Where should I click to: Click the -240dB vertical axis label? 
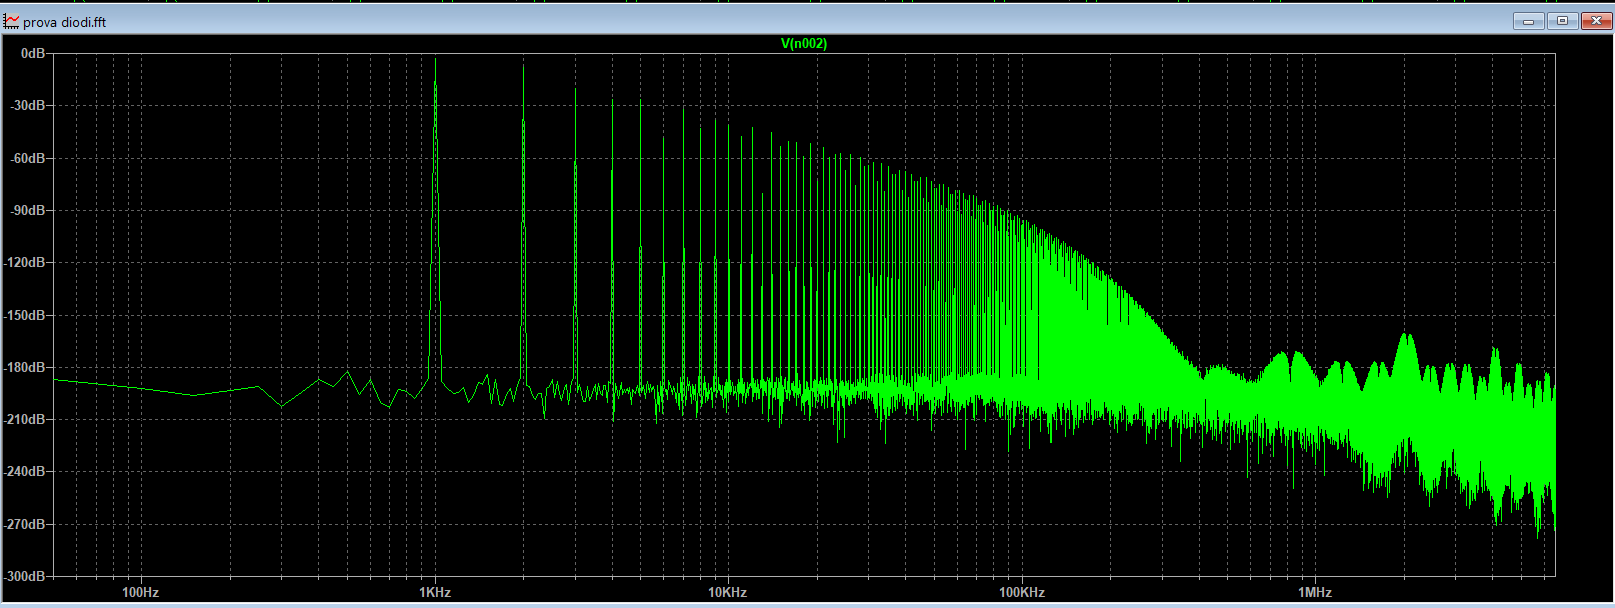pyautogui.click(x=24, y=471)
